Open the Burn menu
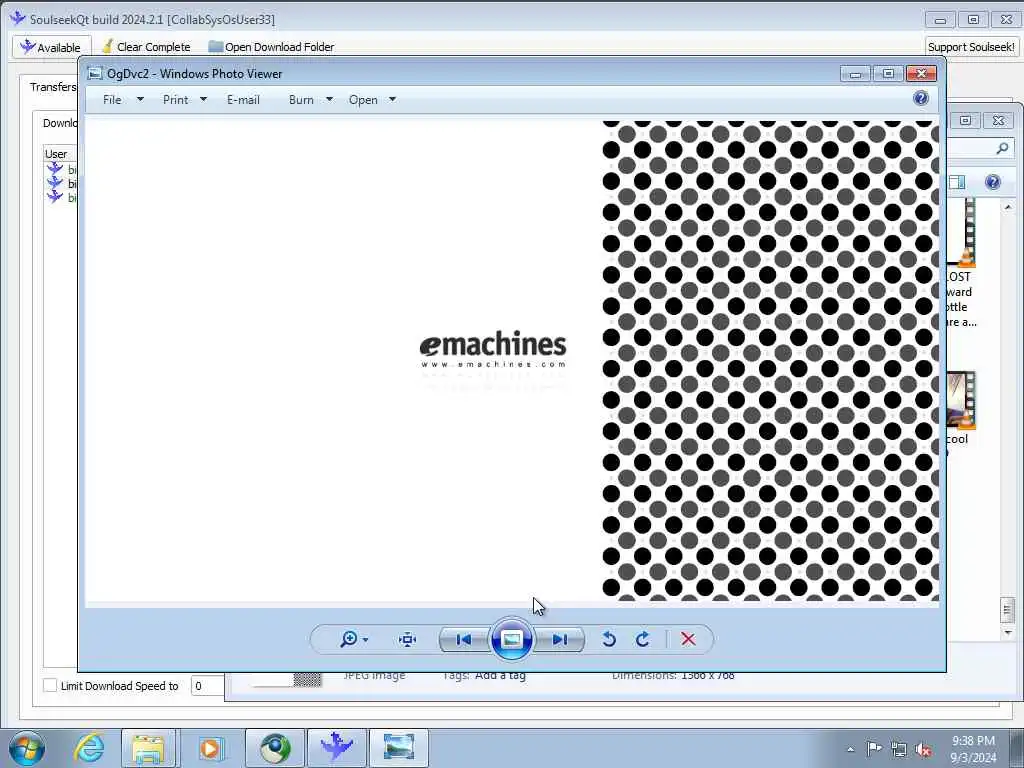 [x=301, y=100]
